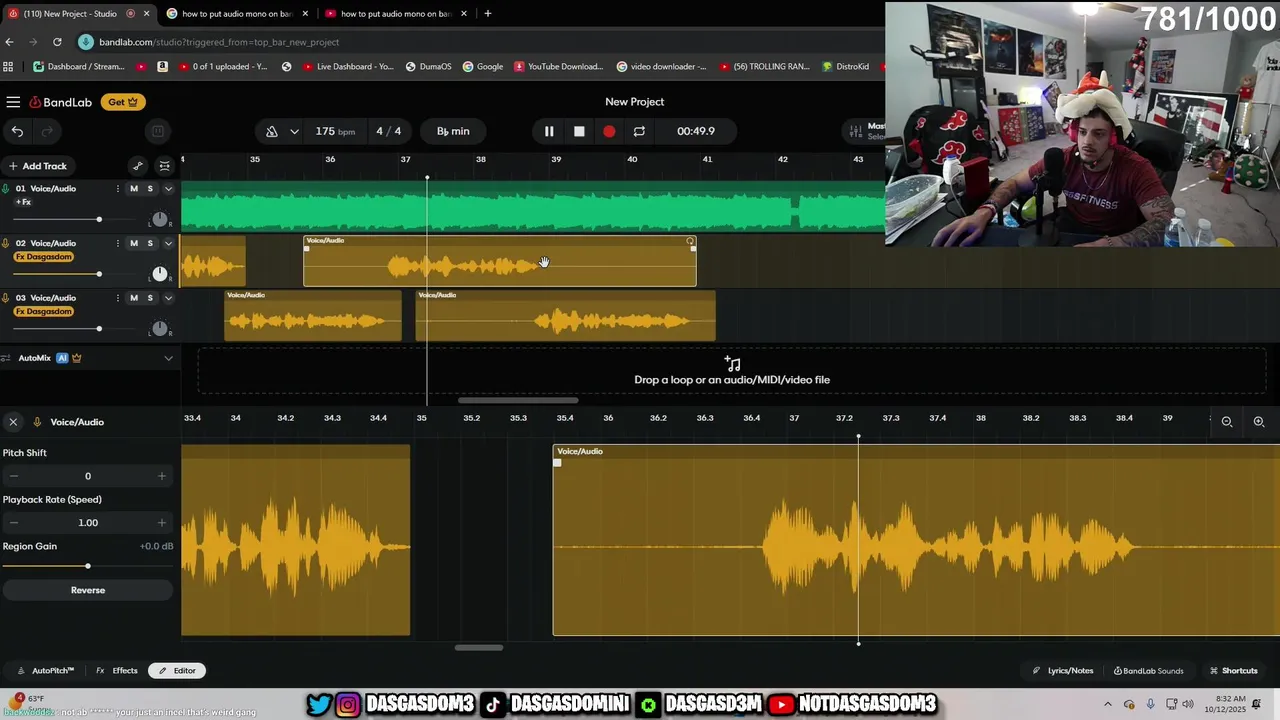Open the Fx Dasgasdom preset on track 03

pyautogui.click(x=44, y=312)
